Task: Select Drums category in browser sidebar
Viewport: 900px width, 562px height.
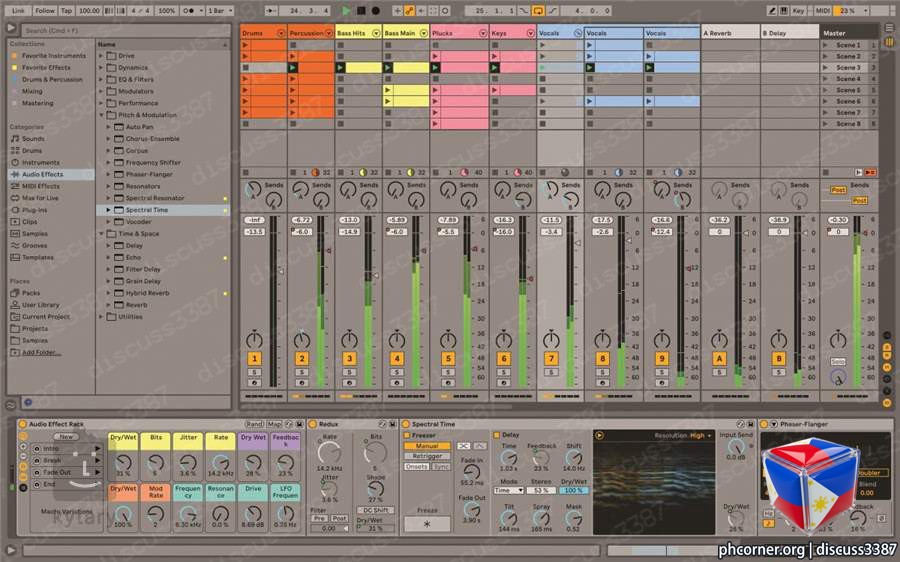Action: click(x=32, y=150)
